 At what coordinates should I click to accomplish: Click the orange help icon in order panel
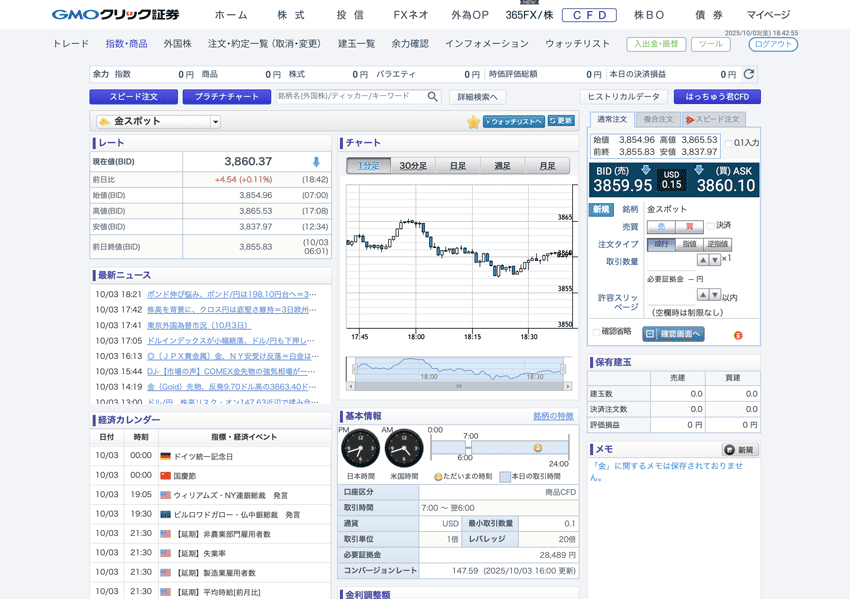pos(738,335)
